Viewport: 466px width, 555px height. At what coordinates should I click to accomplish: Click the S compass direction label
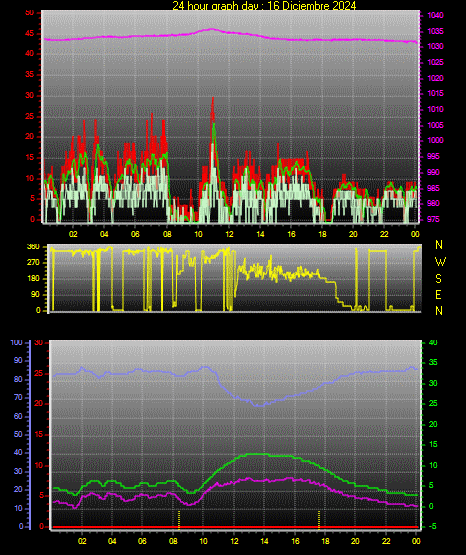tap(438, 279)
